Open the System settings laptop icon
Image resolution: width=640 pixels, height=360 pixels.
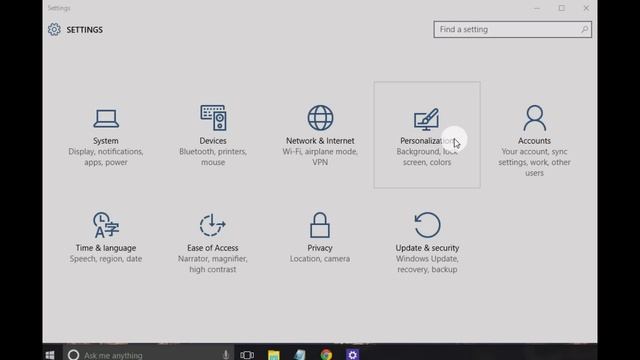(x=106, y=118)
